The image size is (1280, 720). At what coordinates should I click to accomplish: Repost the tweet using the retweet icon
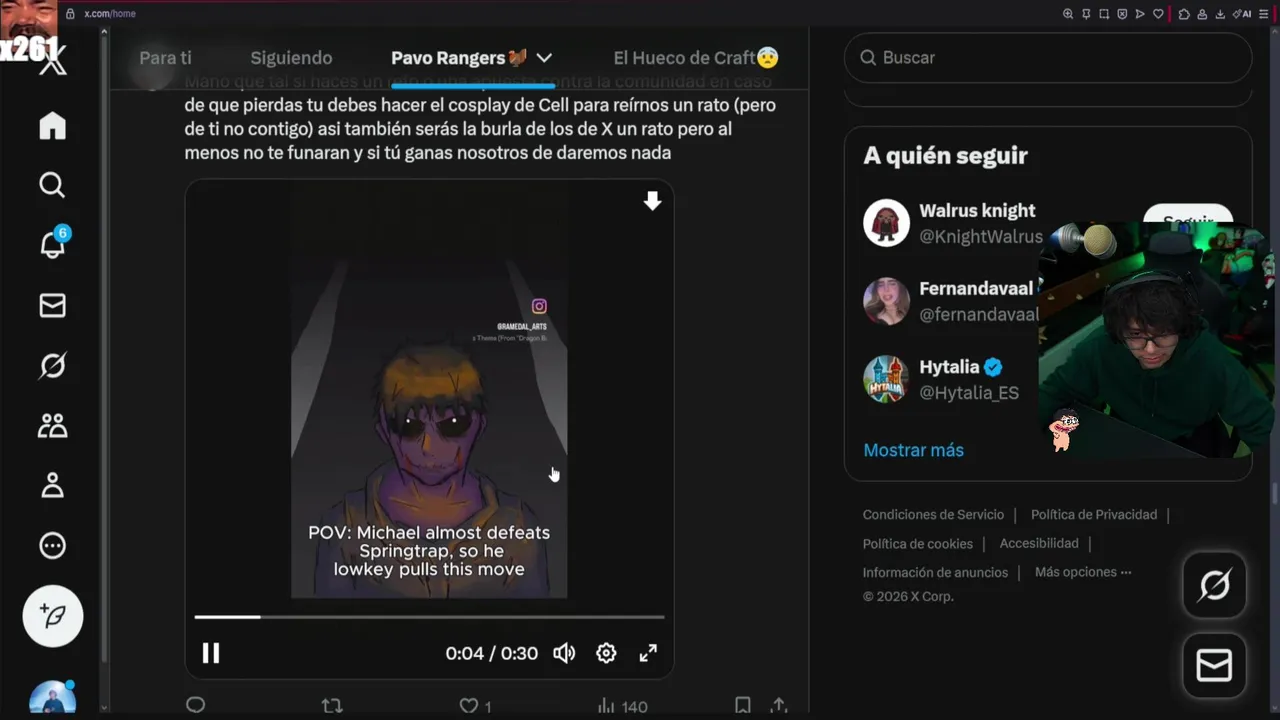click(332, 705)
